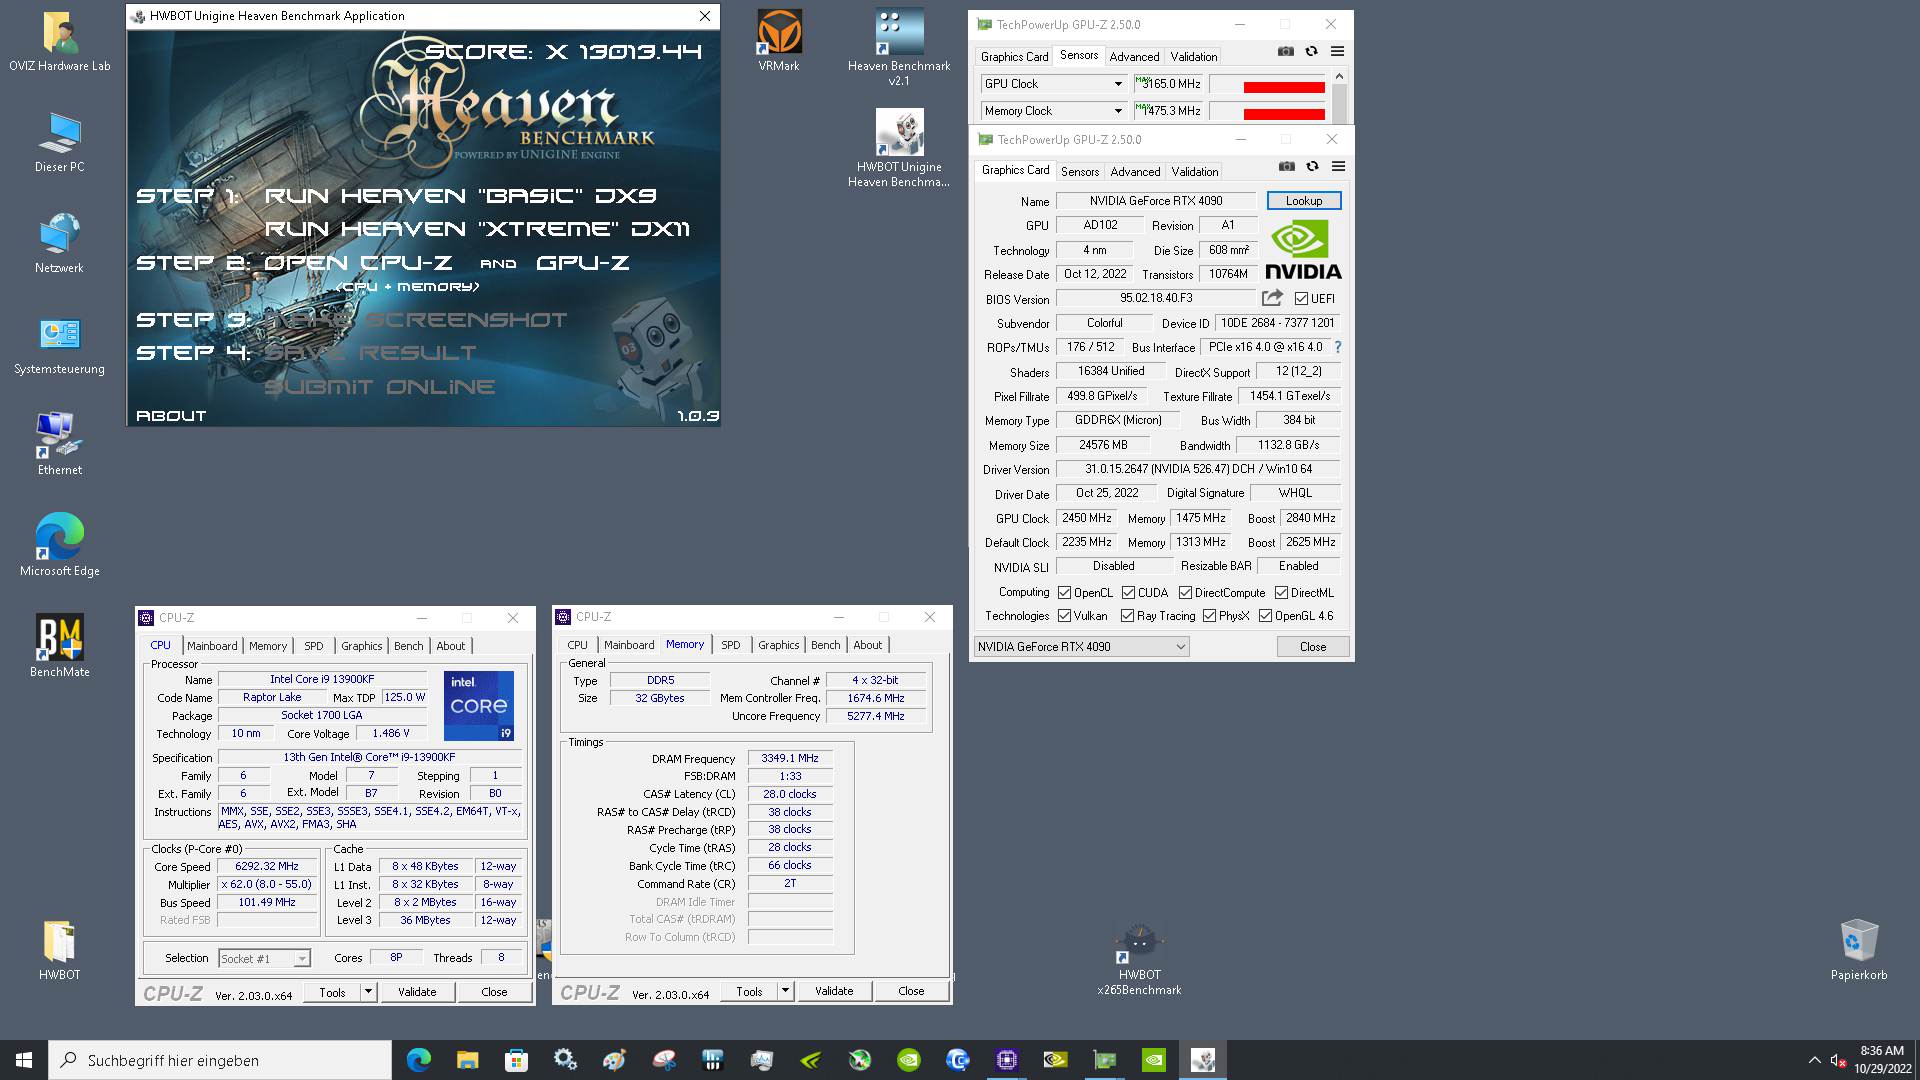Select the Netzwerk desktop icon

pos(60,243)
